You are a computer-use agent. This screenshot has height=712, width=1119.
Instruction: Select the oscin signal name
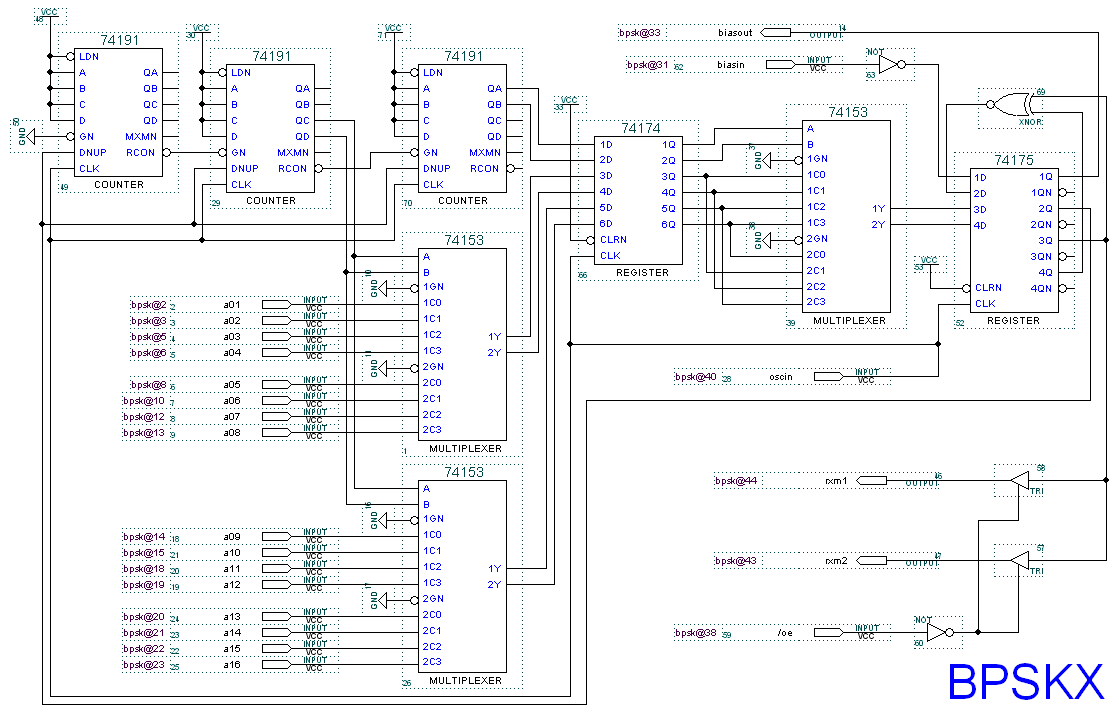click(781, 377)
